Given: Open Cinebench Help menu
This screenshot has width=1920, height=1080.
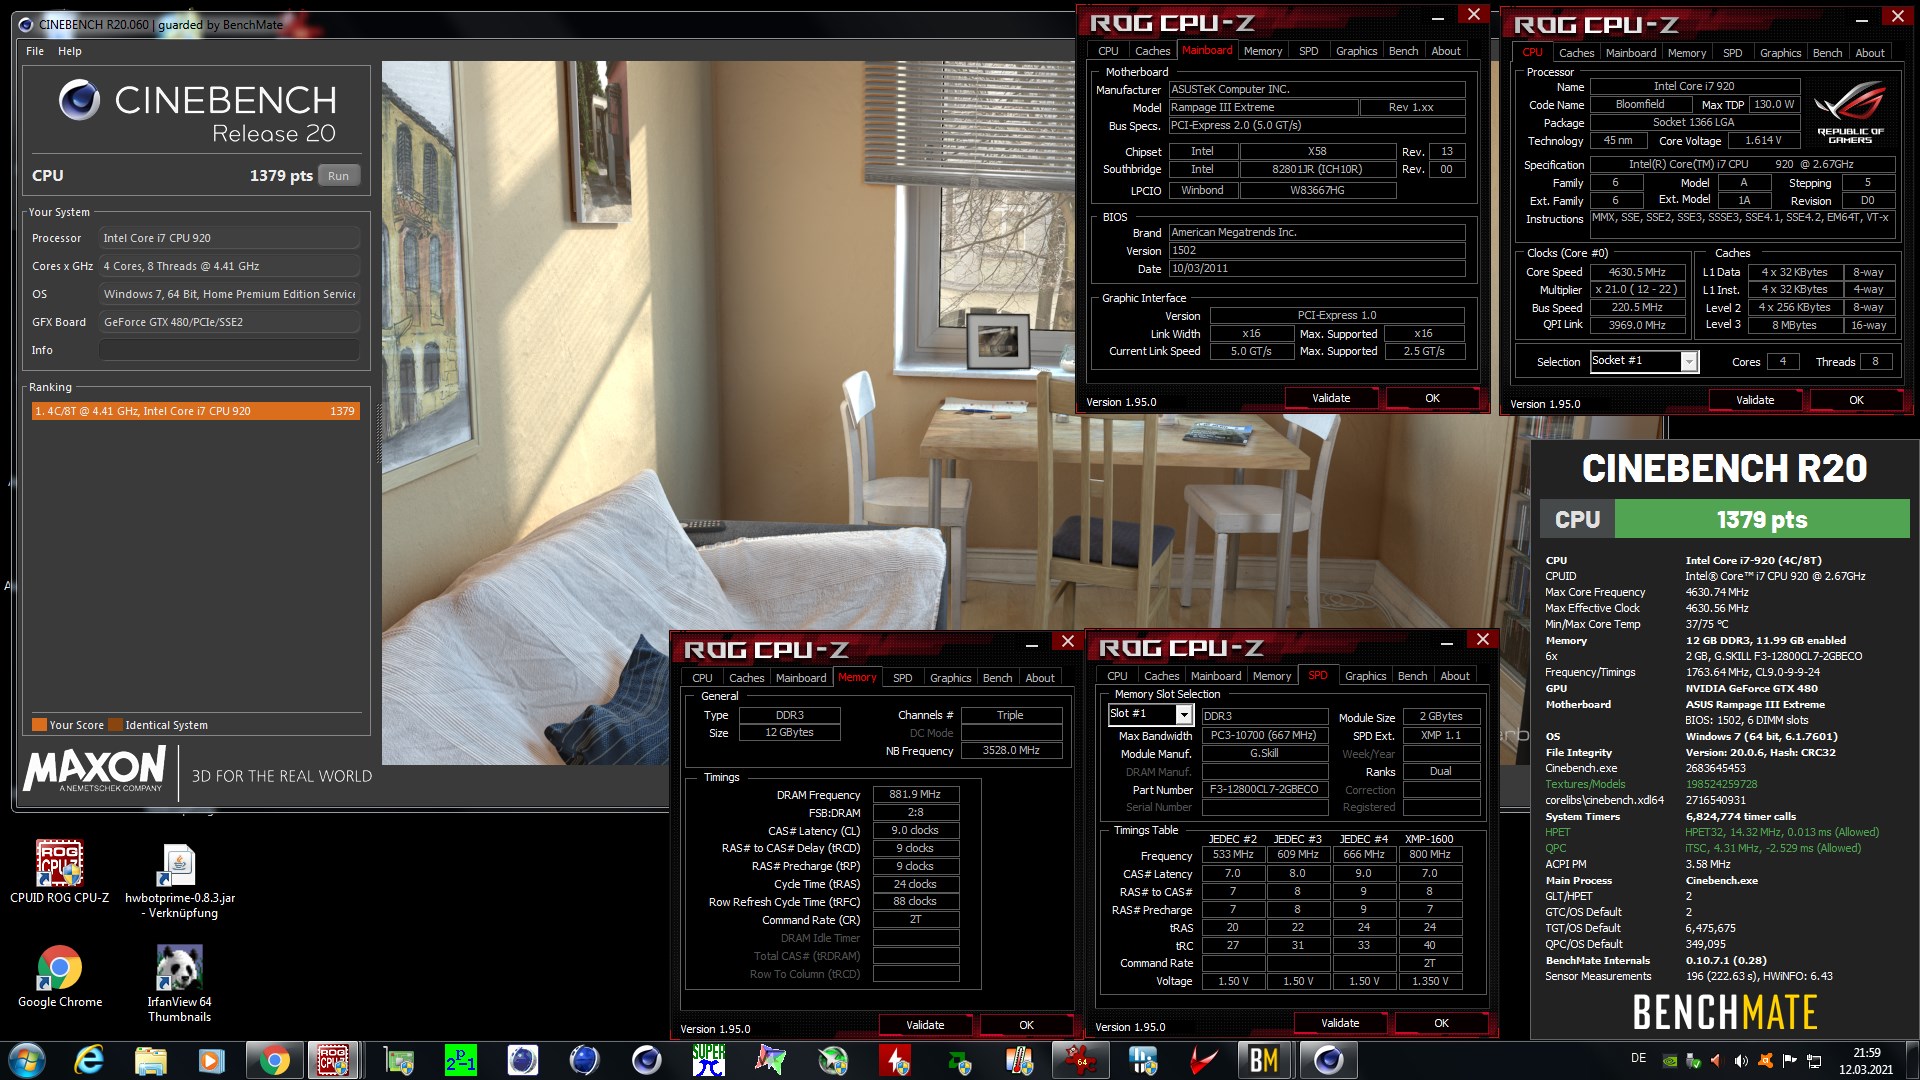Looking at the screenshot, I should [70, 51].
